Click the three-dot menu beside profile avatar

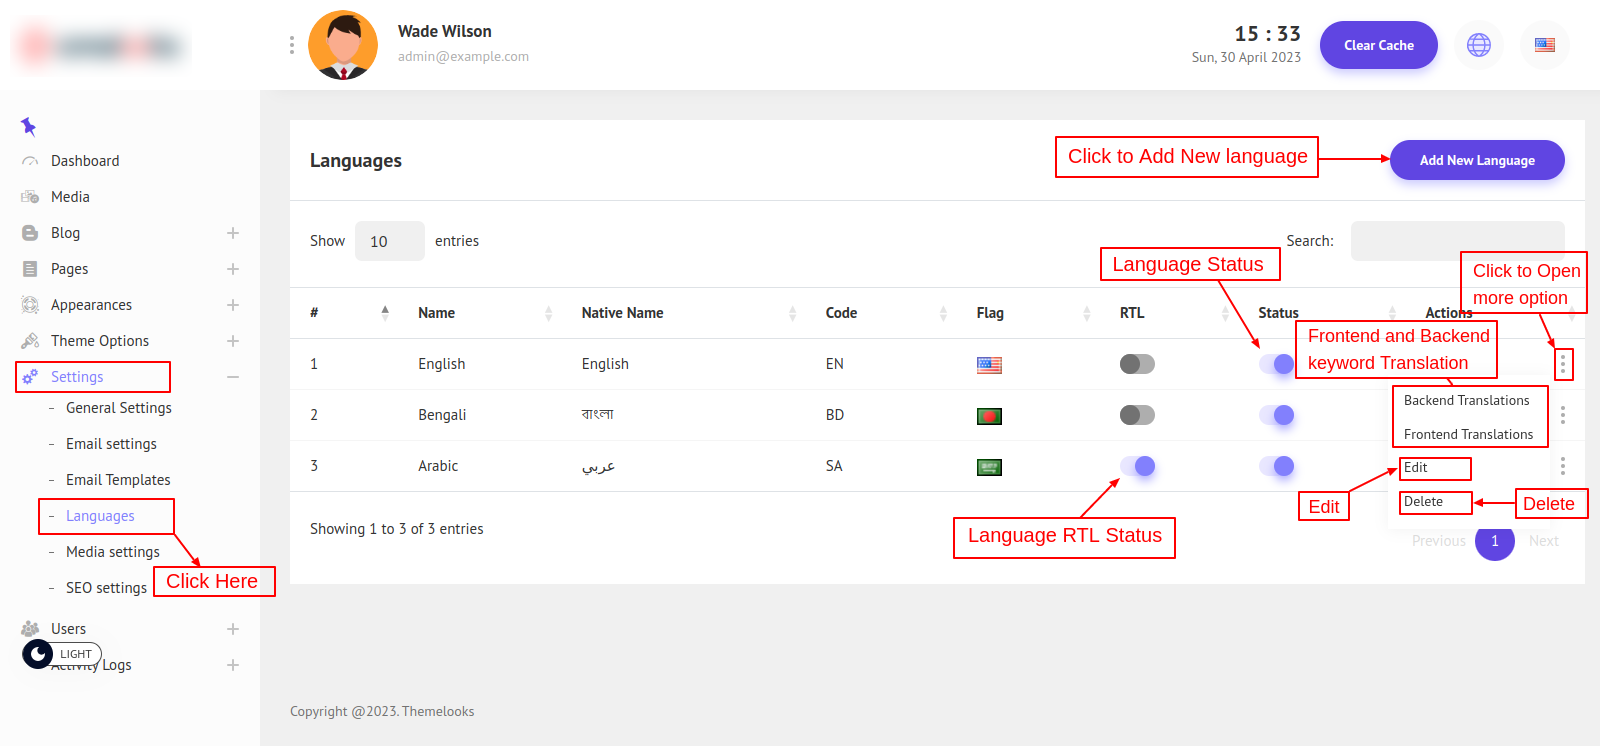point(291,45)
